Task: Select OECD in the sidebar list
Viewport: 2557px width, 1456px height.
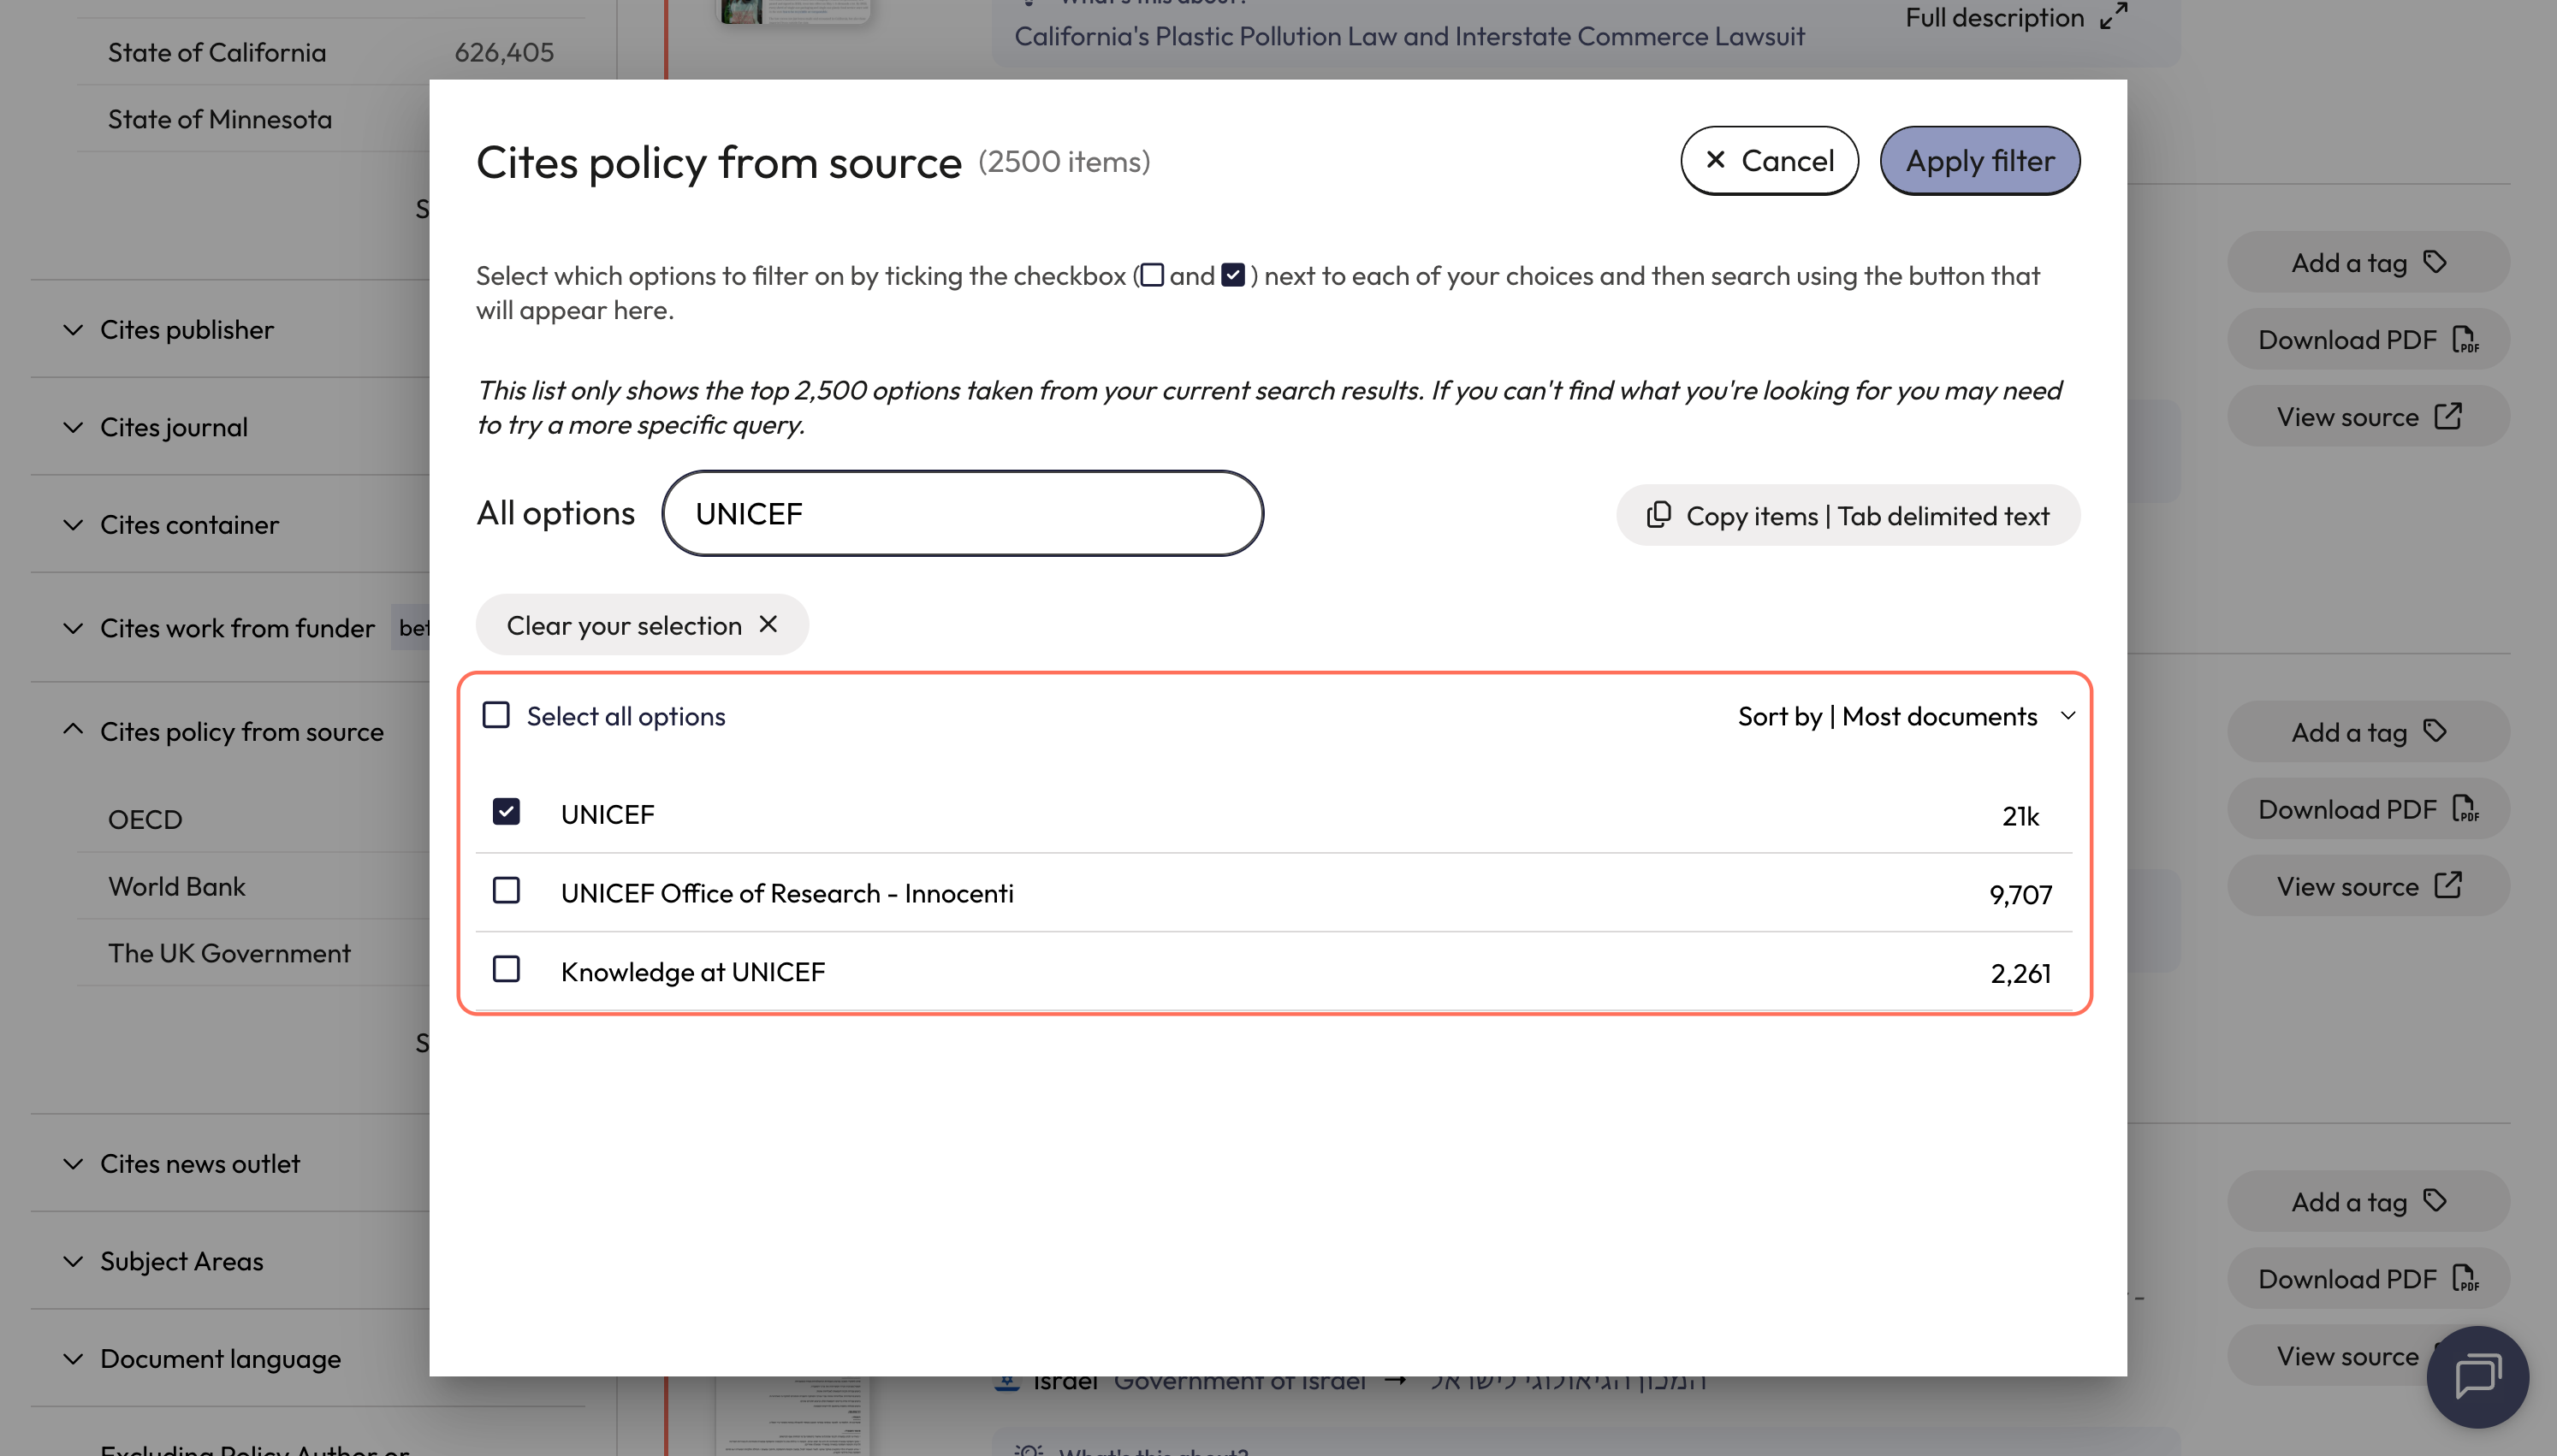Action: 145,819
